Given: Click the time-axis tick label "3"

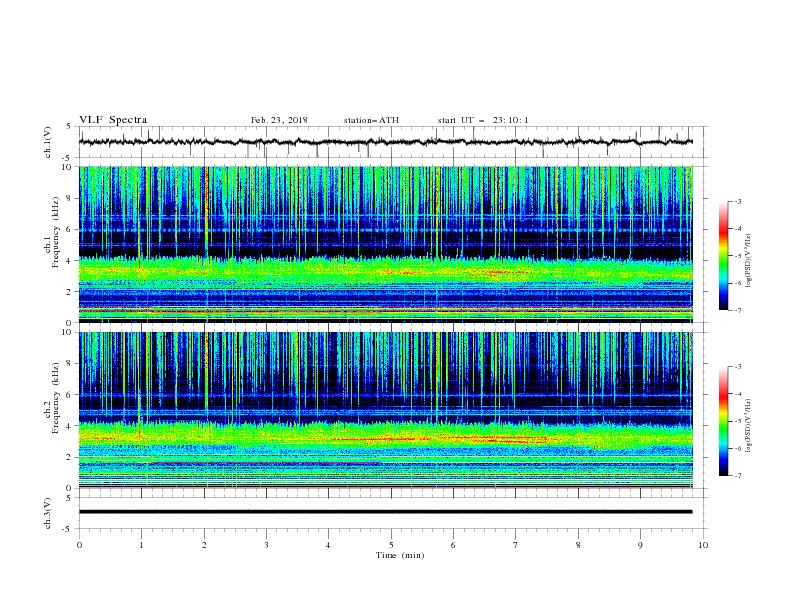Looking at the screenshot, I should point(266,545).
